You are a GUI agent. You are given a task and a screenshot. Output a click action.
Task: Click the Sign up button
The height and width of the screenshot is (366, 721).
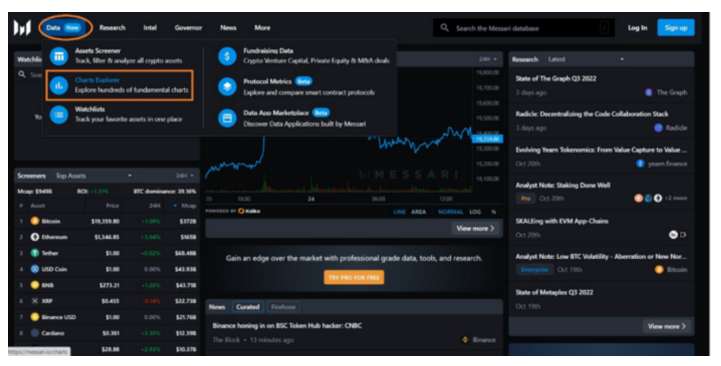pos(675,28)
